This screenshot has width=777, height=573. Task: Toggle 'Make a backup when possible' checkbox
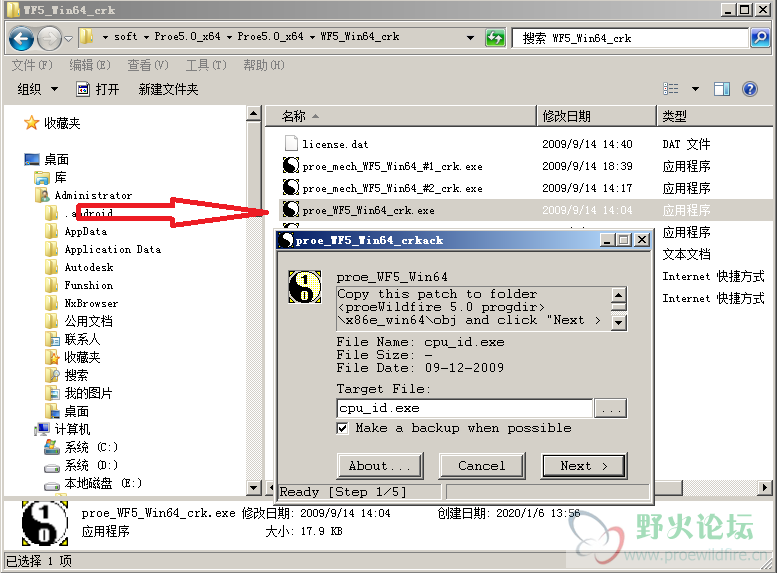342,428
